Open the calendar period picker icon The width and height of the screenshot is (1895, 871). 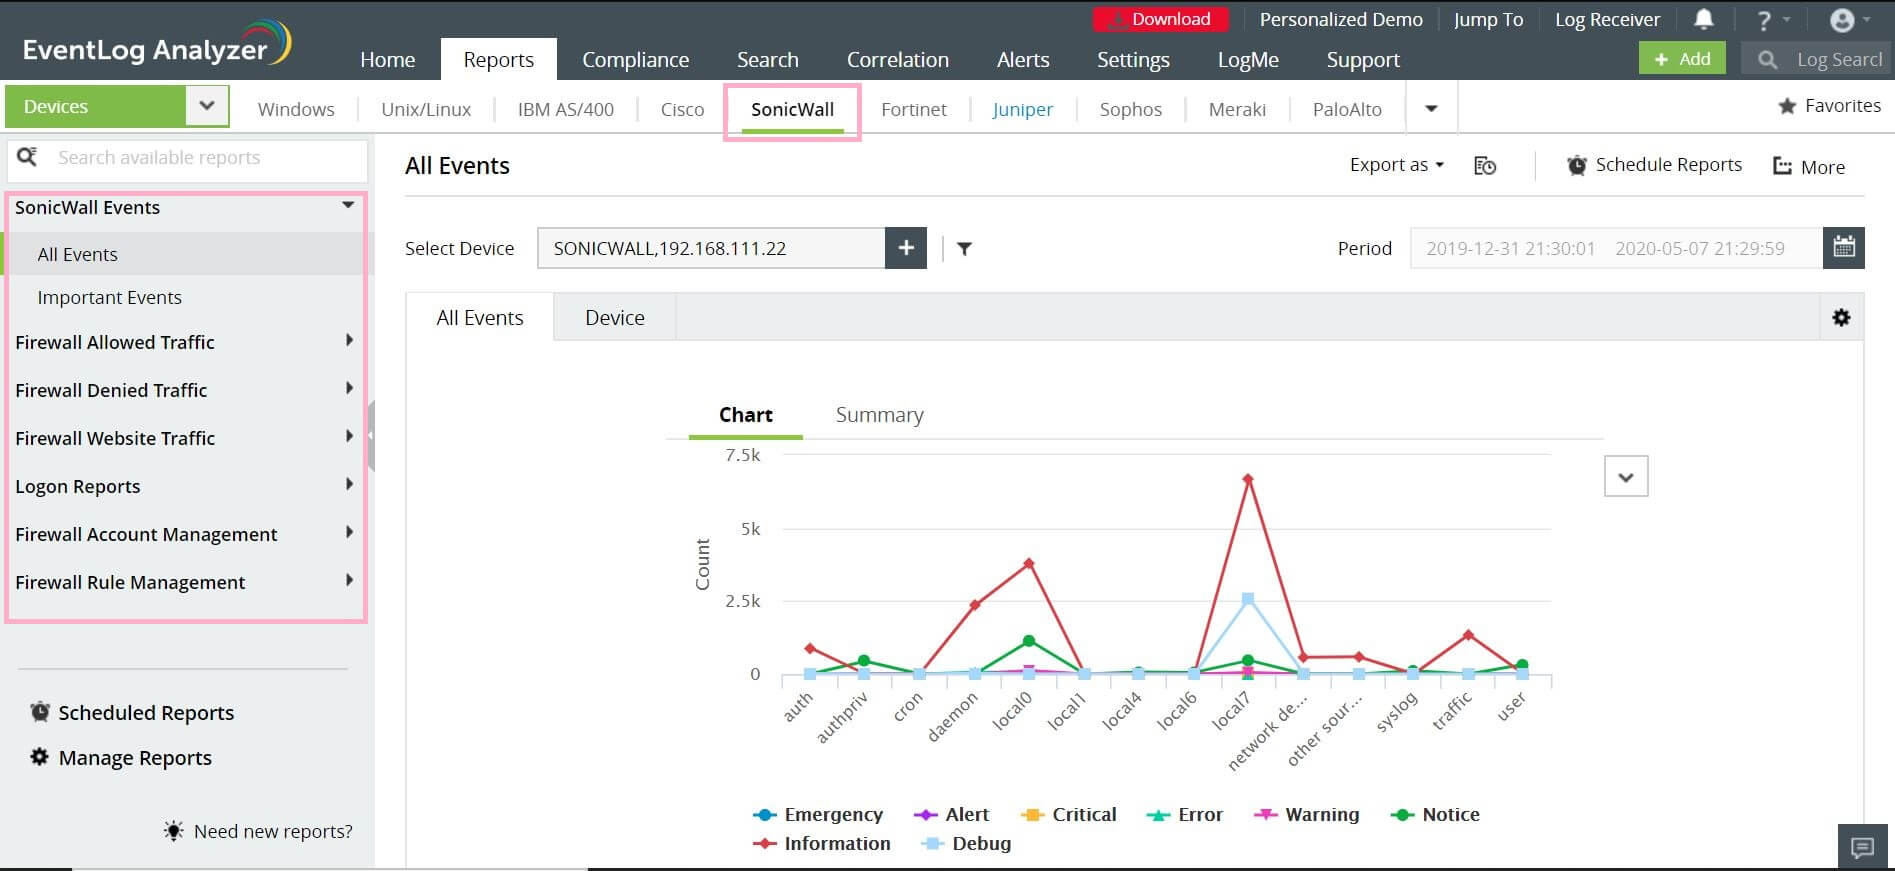point(1844,248)
